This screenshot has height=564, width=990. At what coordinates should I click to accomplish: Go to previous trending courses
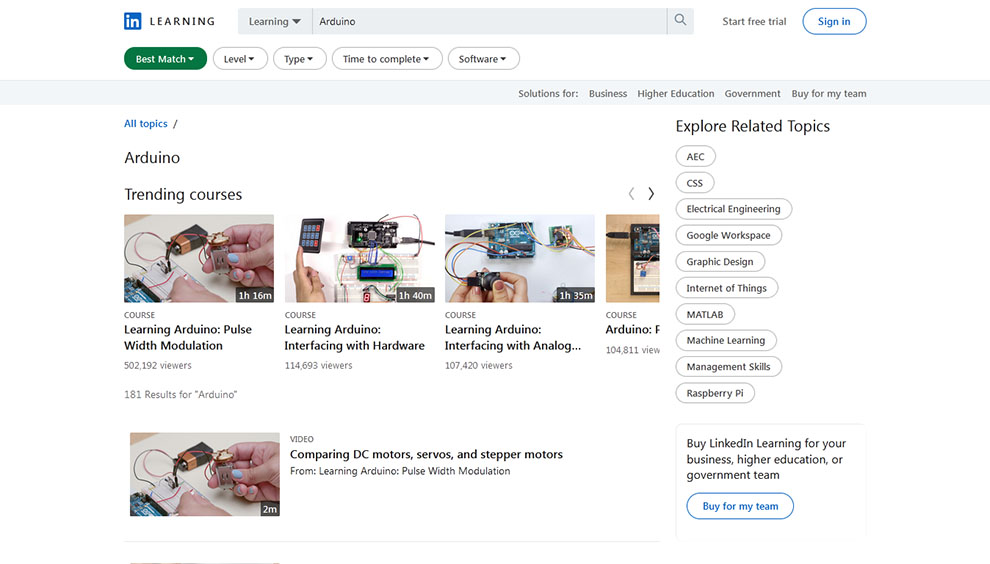tap(631, 194)
